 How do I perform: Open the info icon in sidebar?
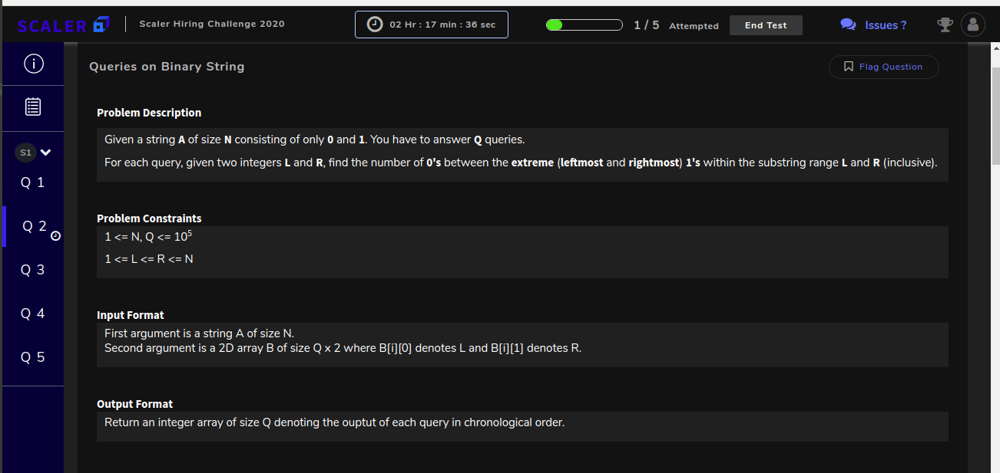(x=33, y=64)
